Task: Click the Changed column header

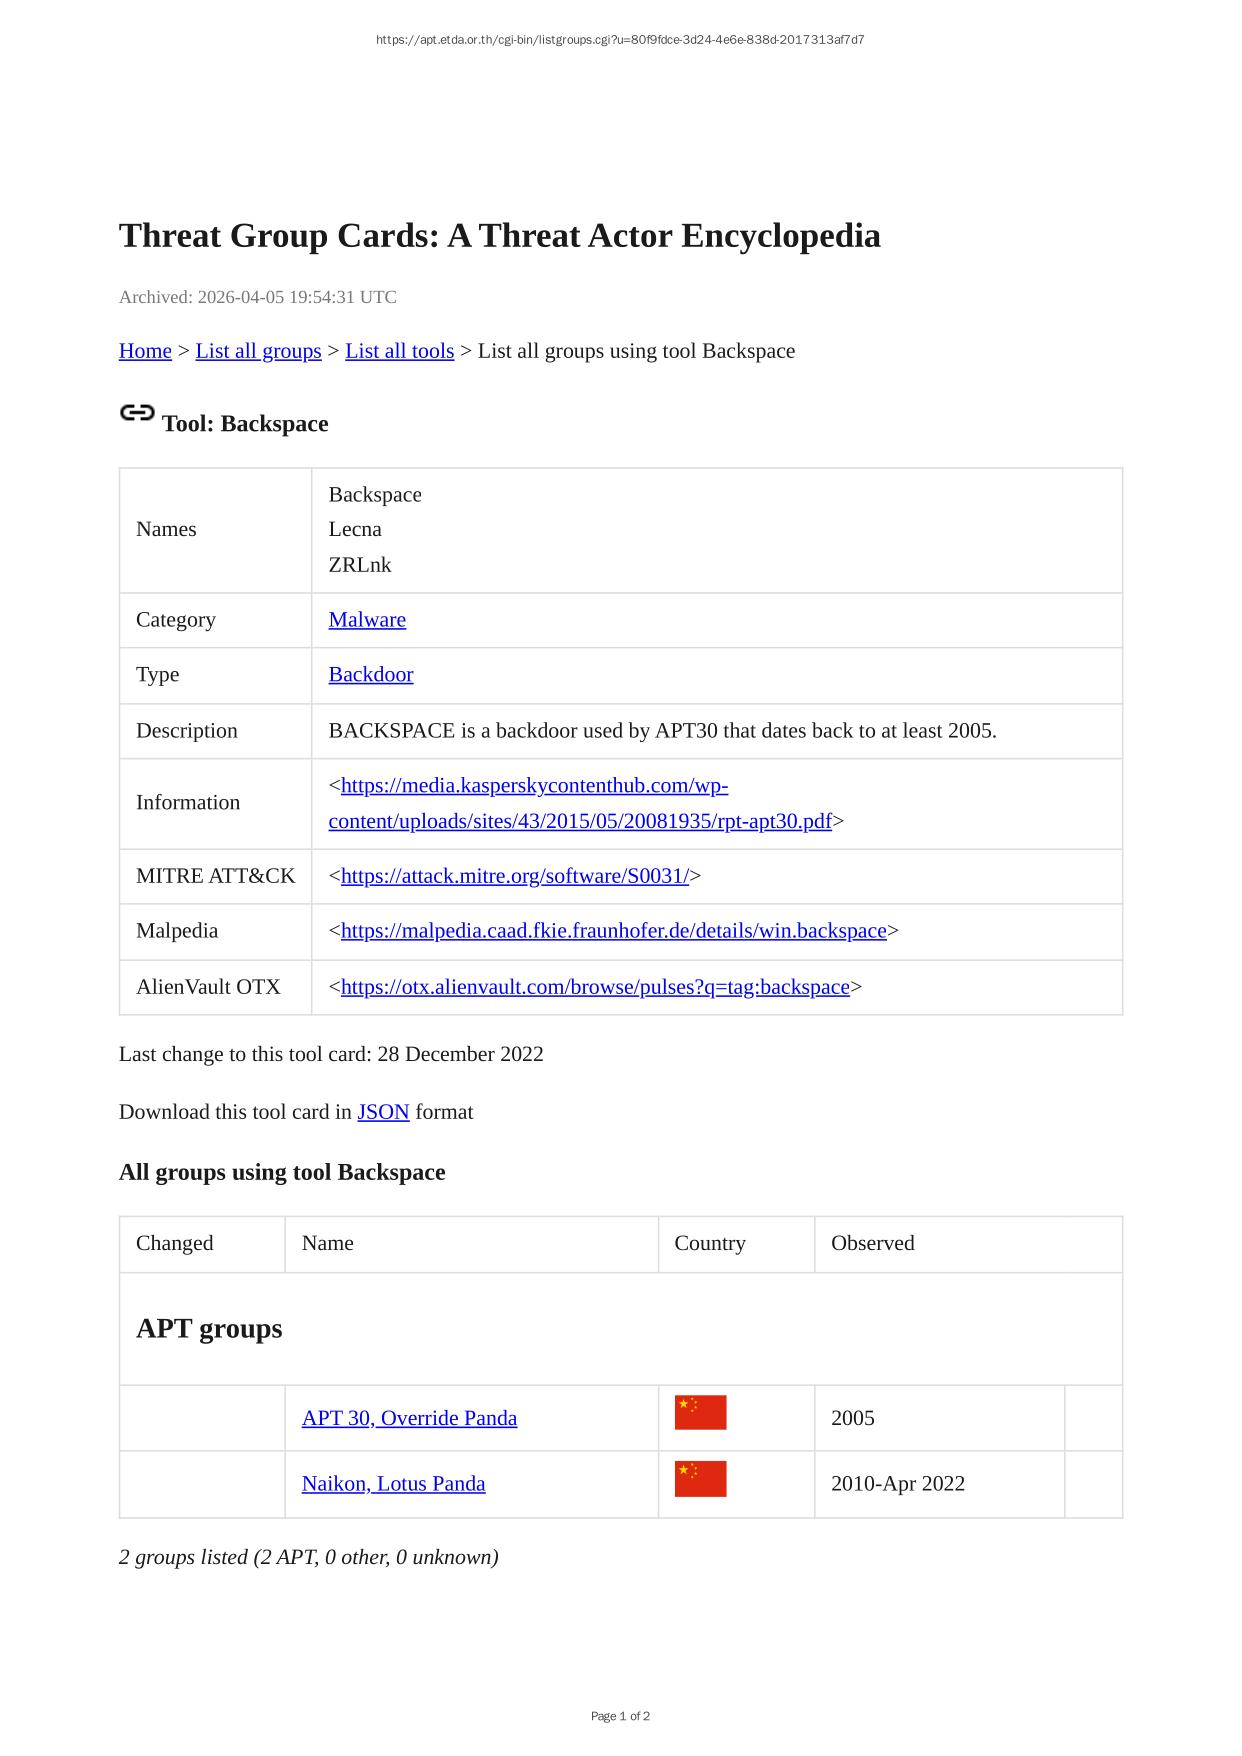Action: (175, 1243)
